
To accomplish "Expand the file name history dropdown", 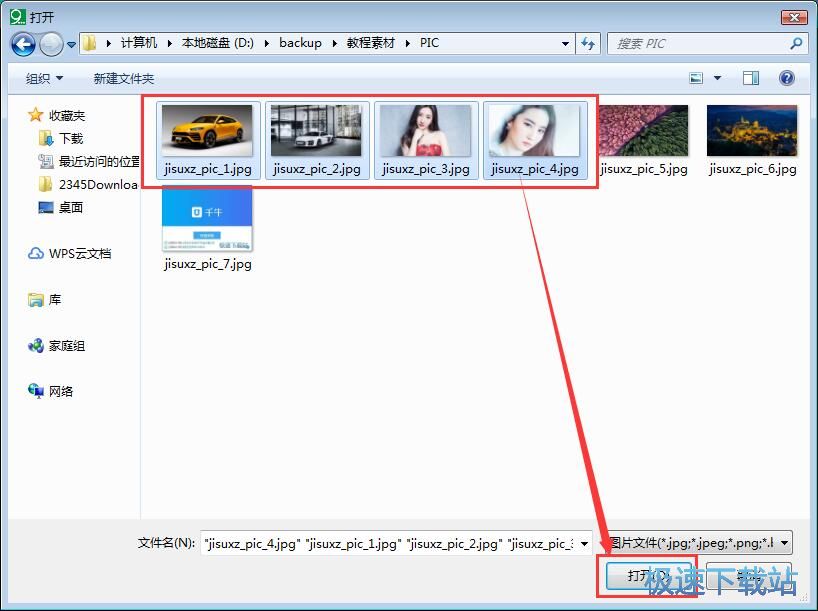I will pyautogui.click(x=584, y=544).
